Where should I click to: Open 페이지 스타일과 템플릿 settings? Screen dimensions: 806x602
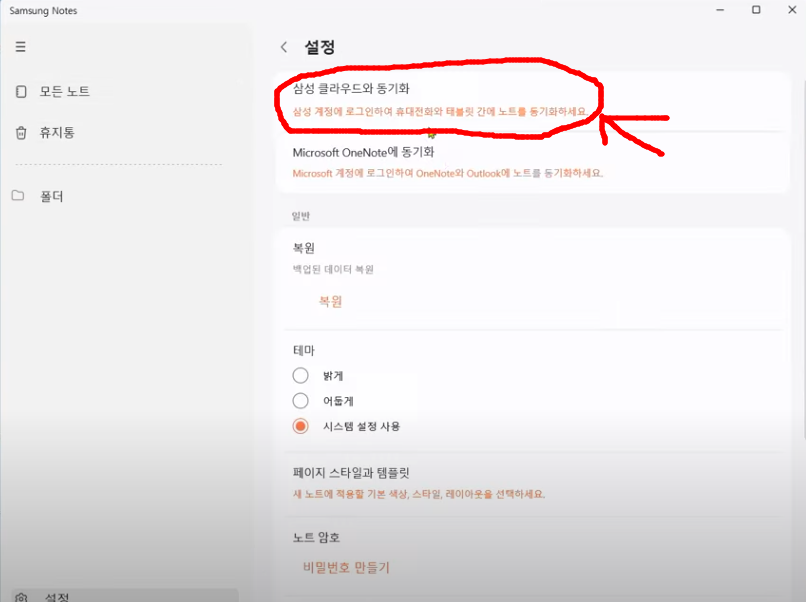coord(351,473)
